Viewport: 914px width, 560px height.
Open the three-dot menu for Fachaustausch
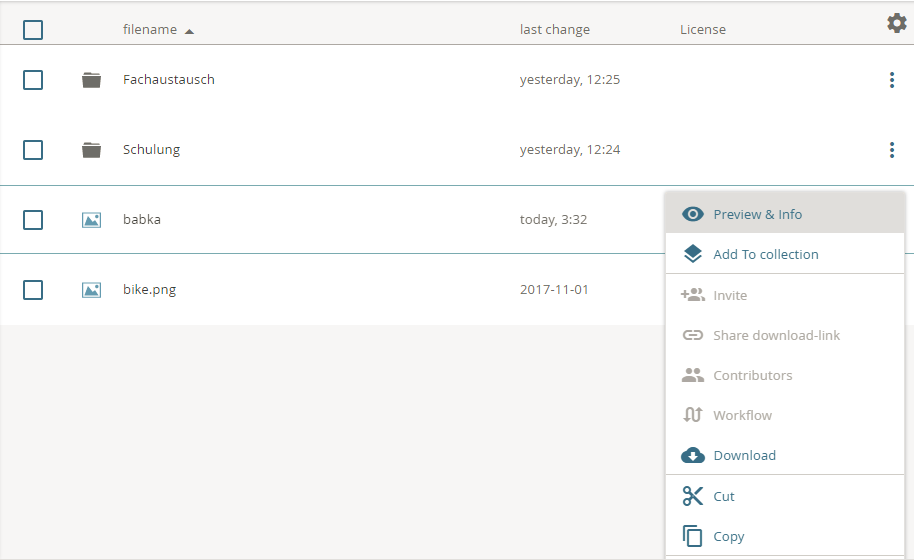[x=891, y=80]
